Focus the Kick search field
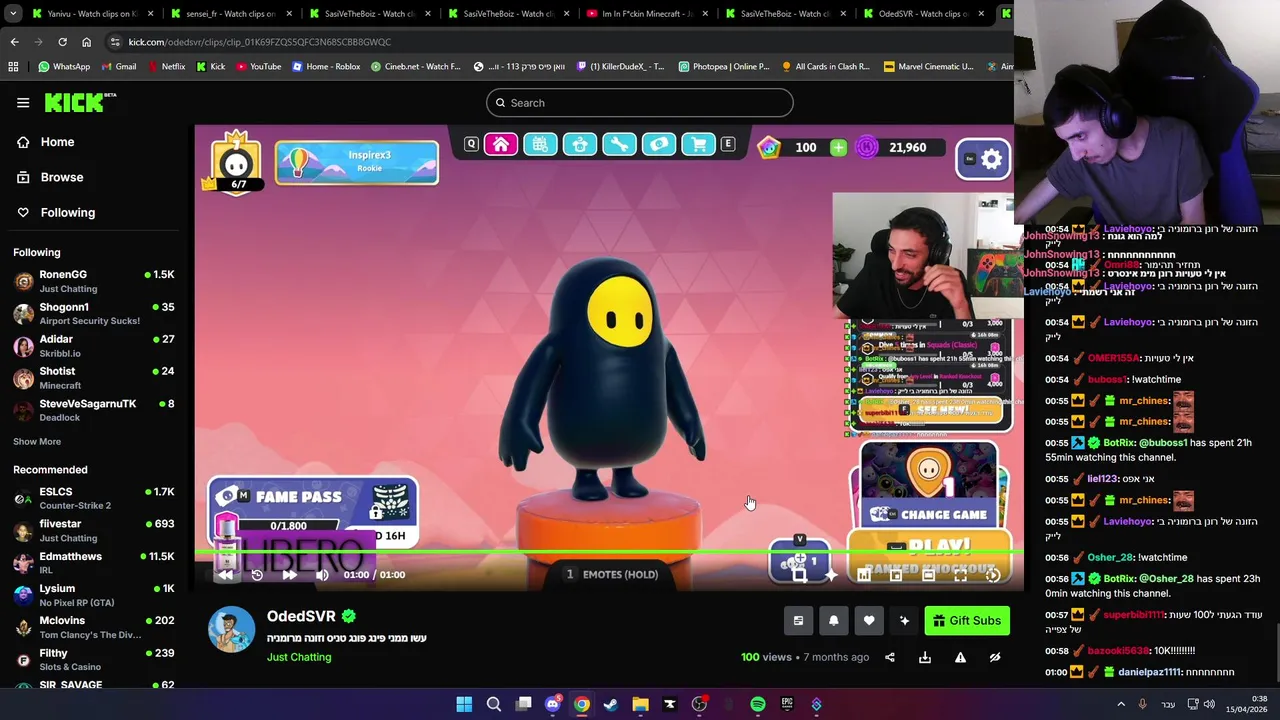 tap(639, 103)
